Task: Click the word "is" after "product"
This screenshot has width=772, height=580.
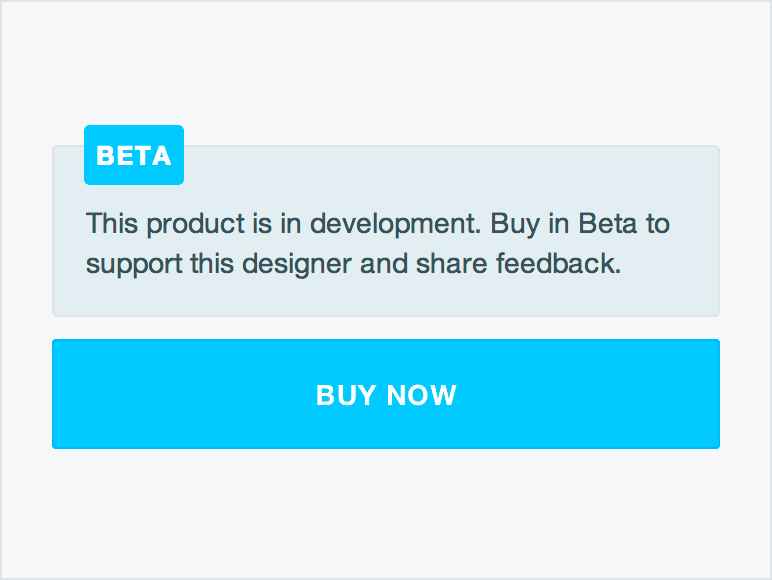Action: point(262,223)
